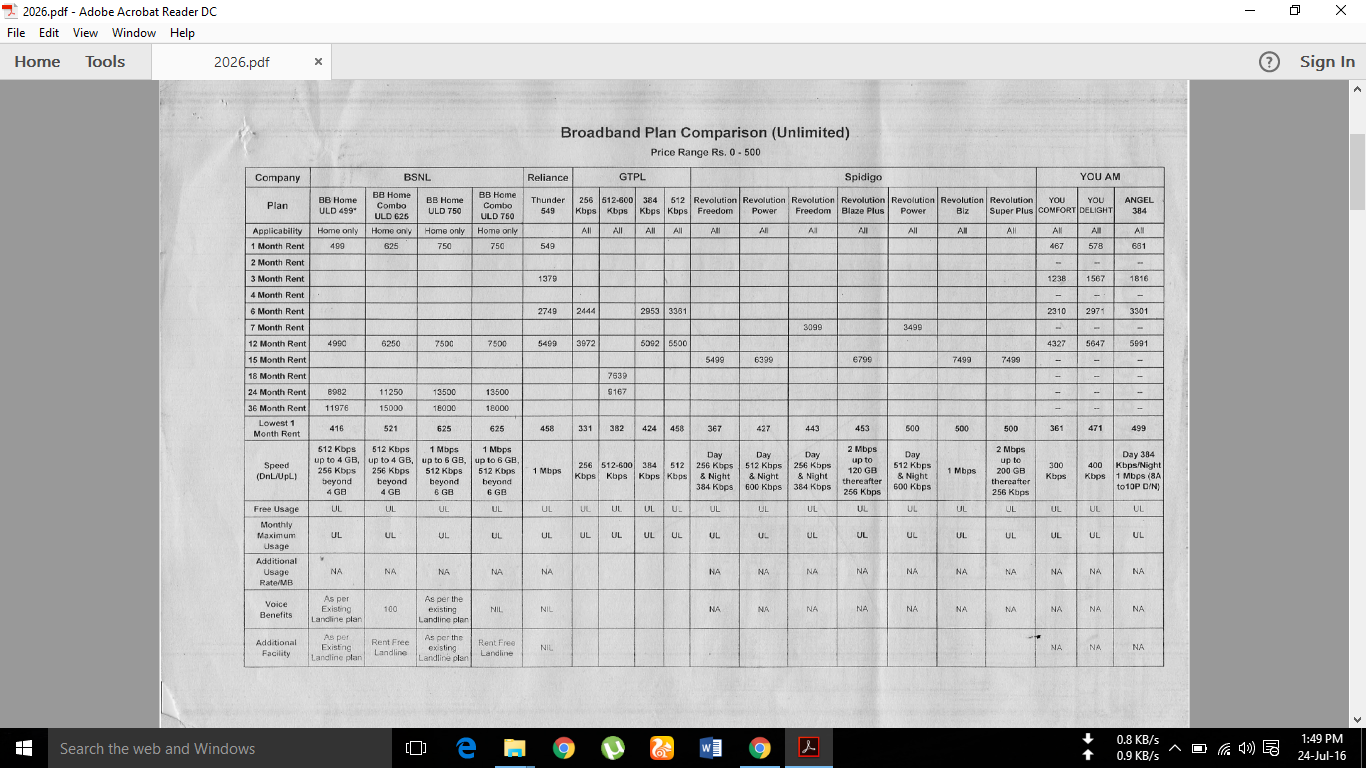This screenshot has height=768, width=1366.
Task: Click the volume speaker tray icon
Action: click(1246, 748)
